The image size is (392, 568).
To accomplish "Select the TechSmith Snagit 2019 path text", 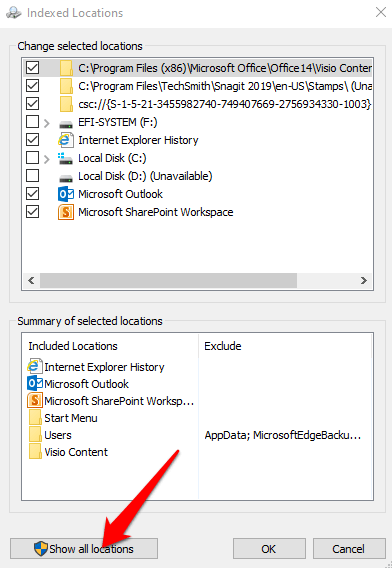I will coord(225,86).
